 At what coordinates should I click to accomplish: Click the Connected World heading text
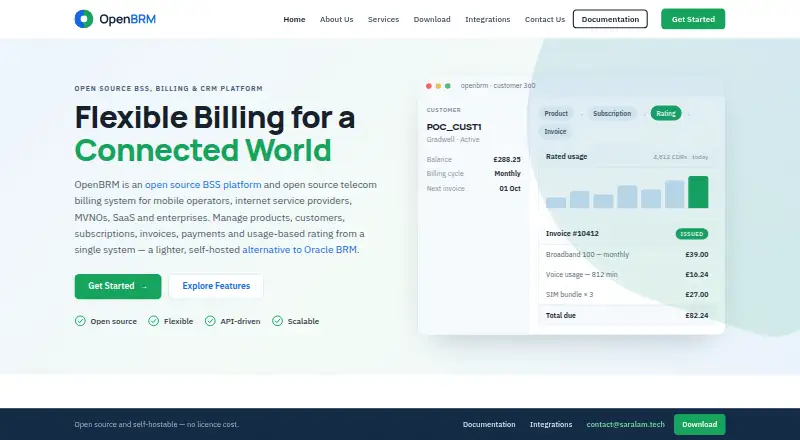coord(203,150)
